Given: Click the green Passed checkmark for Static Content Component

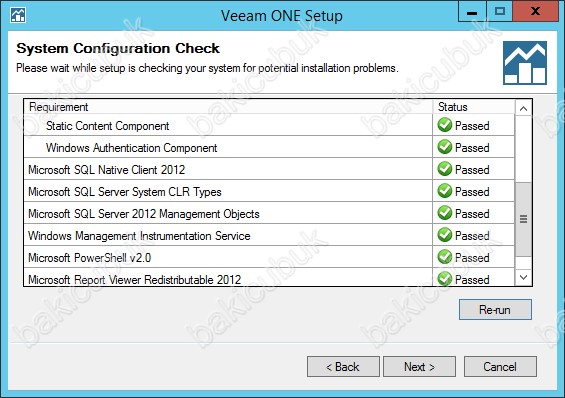Looking at the screenshot, I should pos(445,125).
